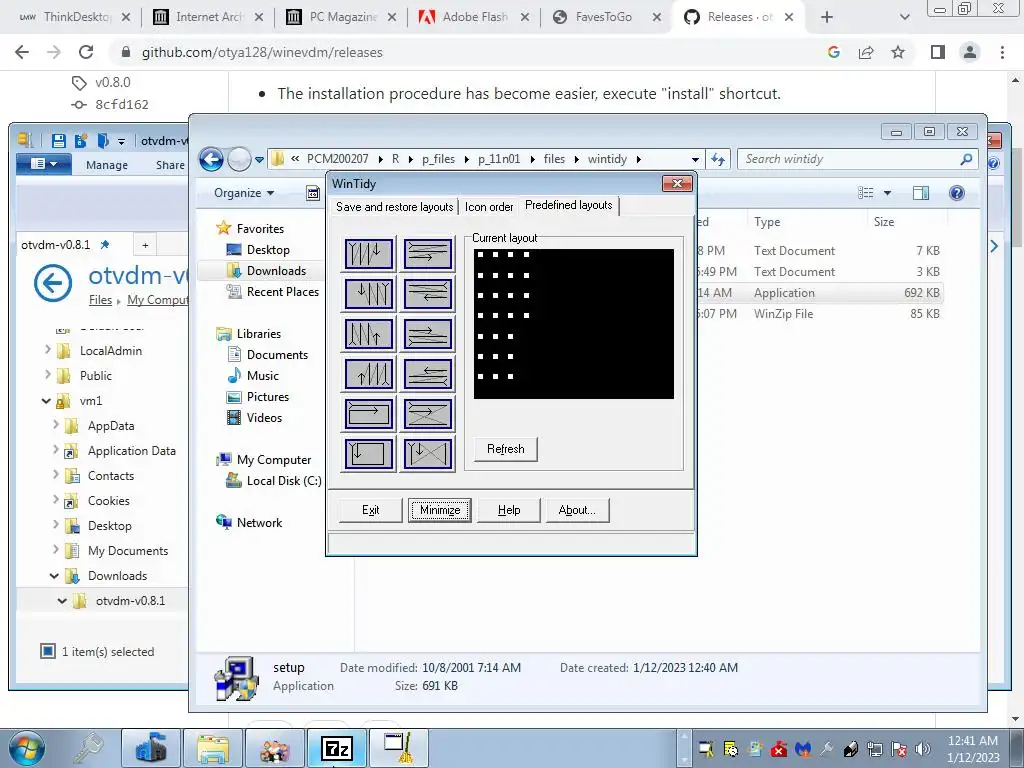Expand the LocalAdmin tree folder
Viewport: 1024px width, 768px height.
(x=47, y=350)
